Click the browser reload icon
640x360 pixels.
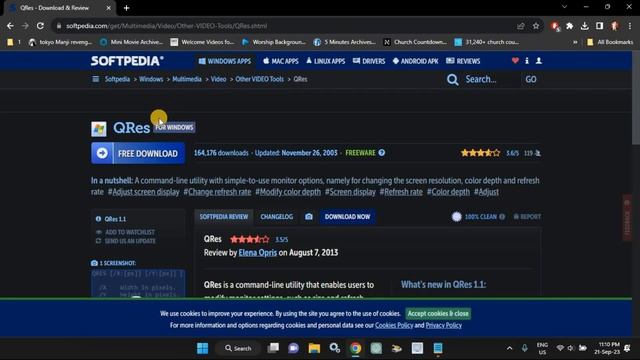coord(40,26)
